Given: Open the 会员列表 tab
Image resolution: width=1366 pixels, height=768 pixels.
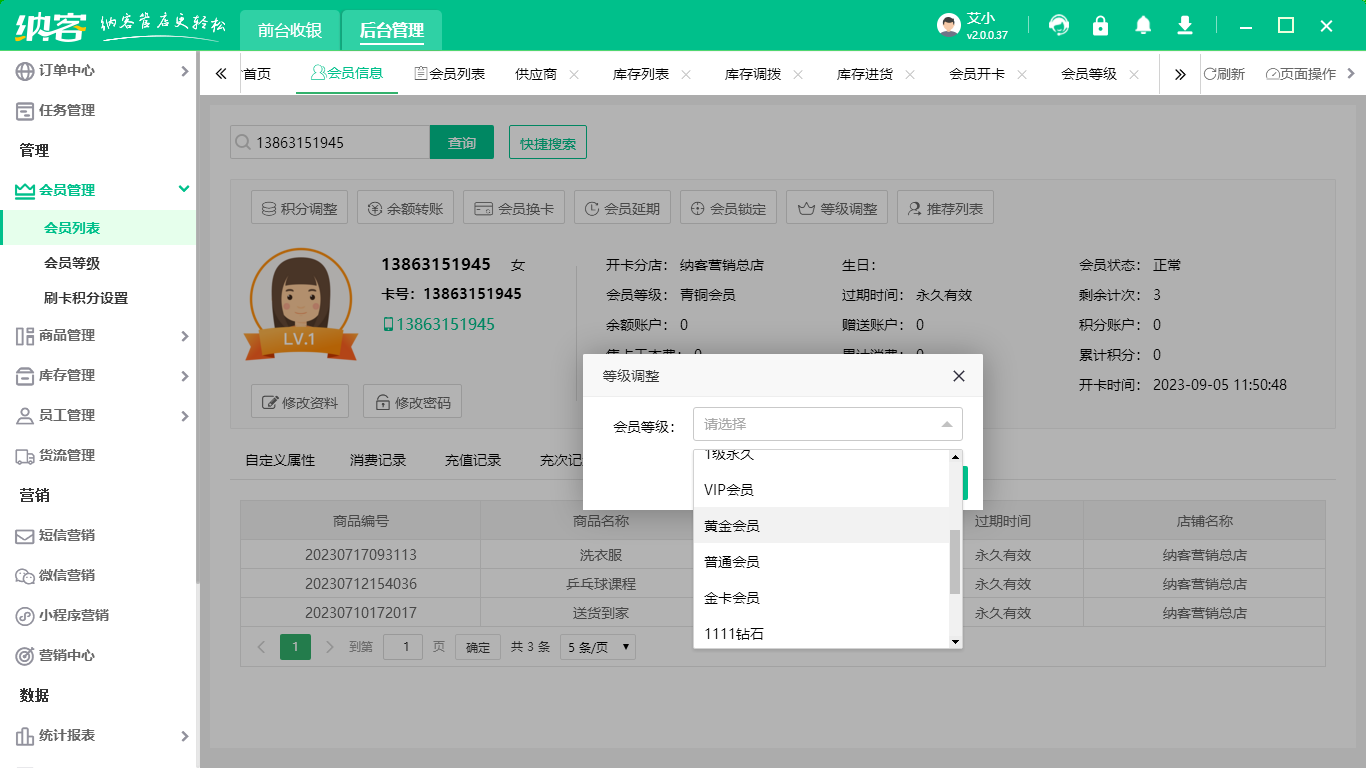Looking at the screenshot, I should tap(449, 74).
